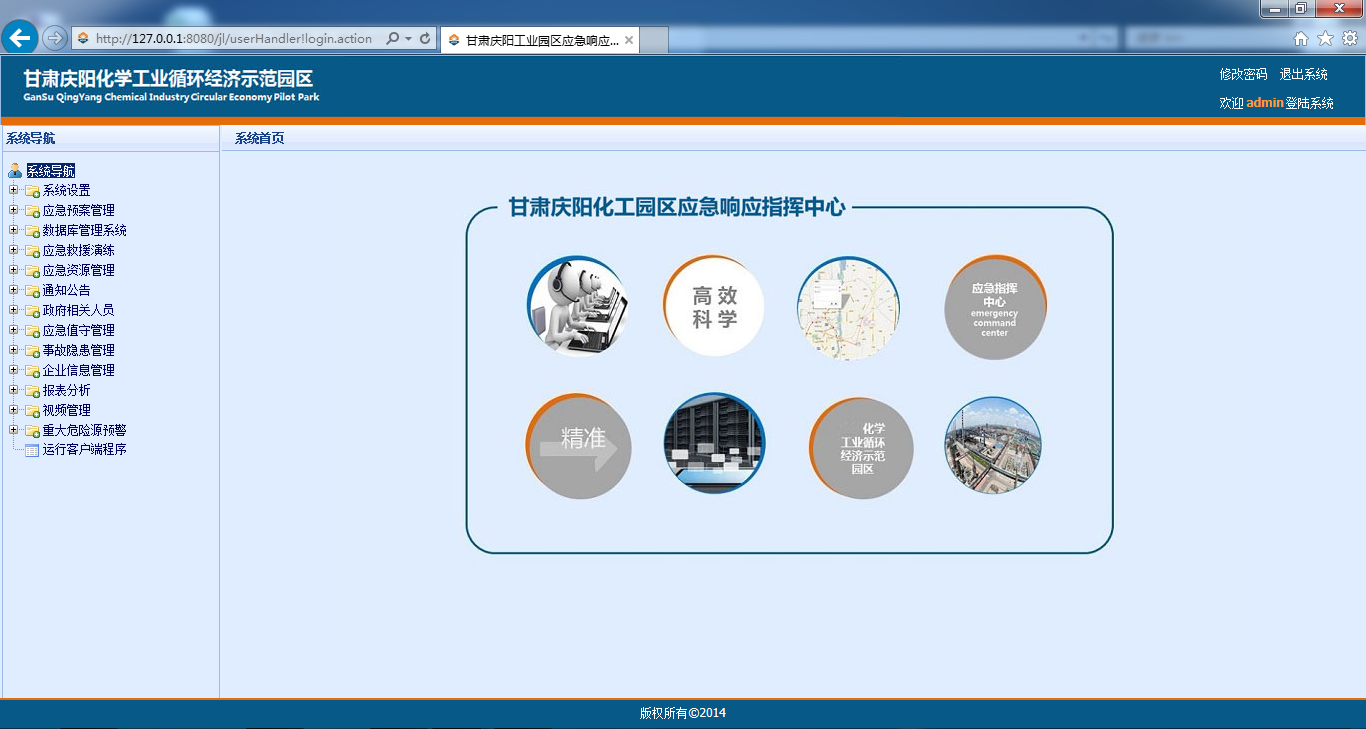This screenshot has height=729, width=1366.
Task: Expand the 应急预案管理 tree node
Action: [x=13, y=210]
